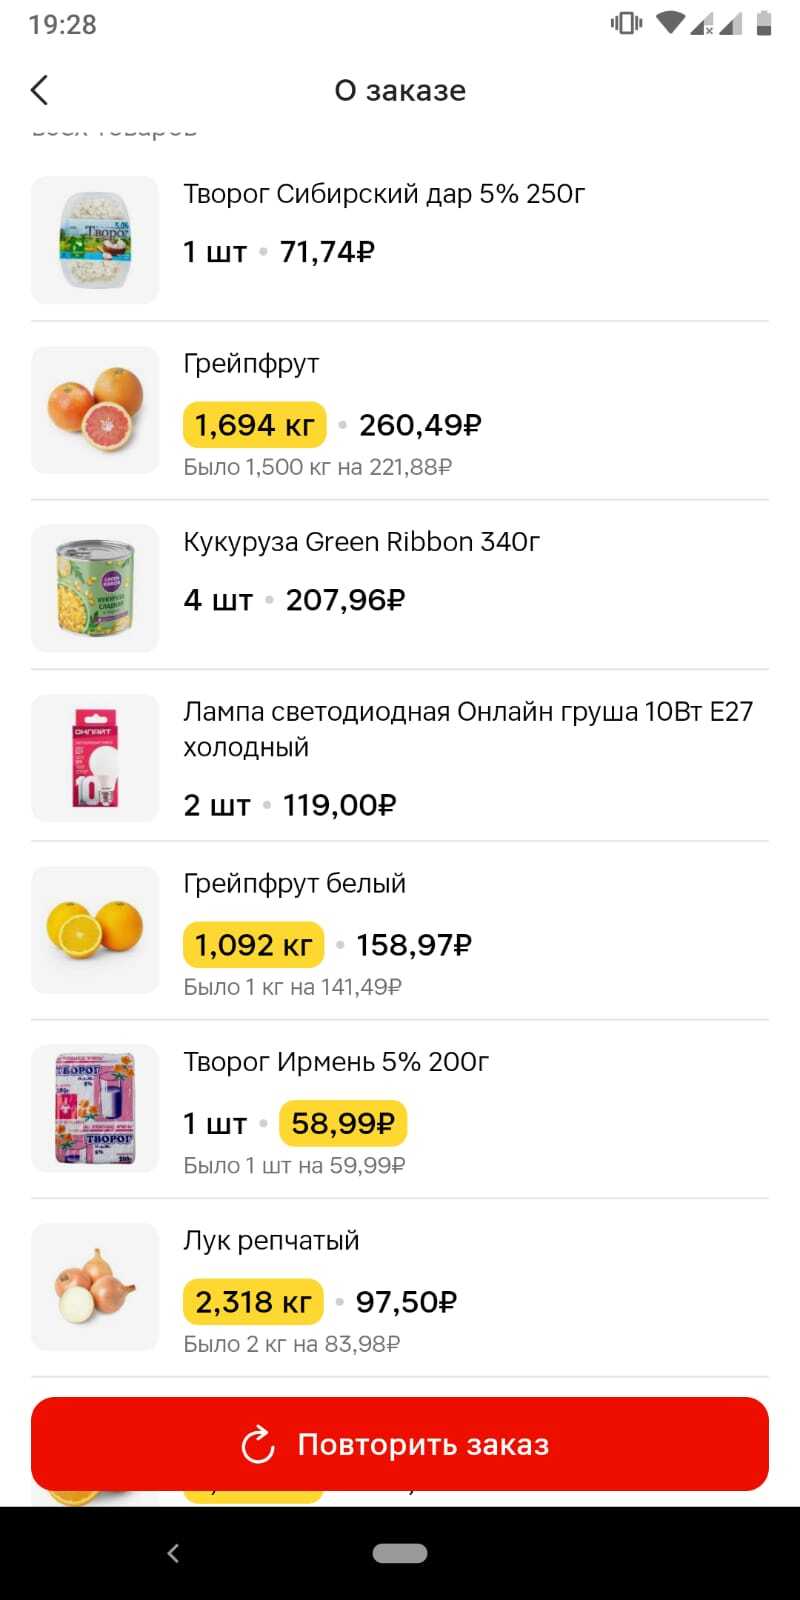The width and height of the screenshot is (800, 1600).
Task: Tap the Android home pill
Action: [x=400, y=1553]
